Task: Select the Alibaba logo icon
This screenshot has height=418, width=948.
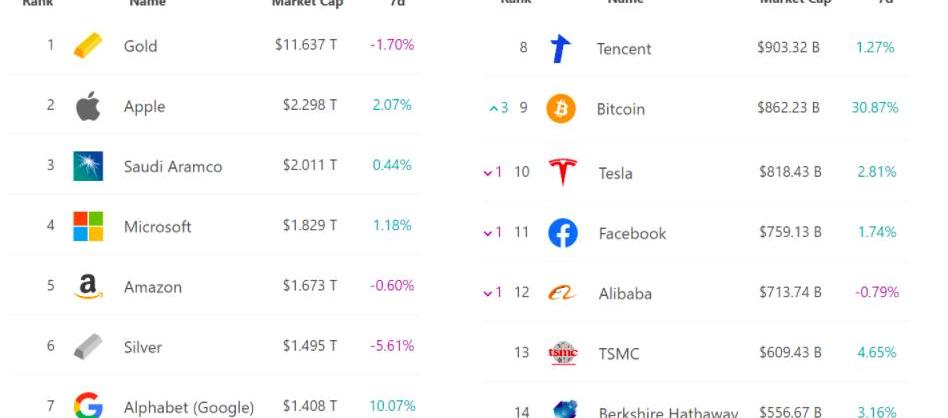Action: (563, 293)
